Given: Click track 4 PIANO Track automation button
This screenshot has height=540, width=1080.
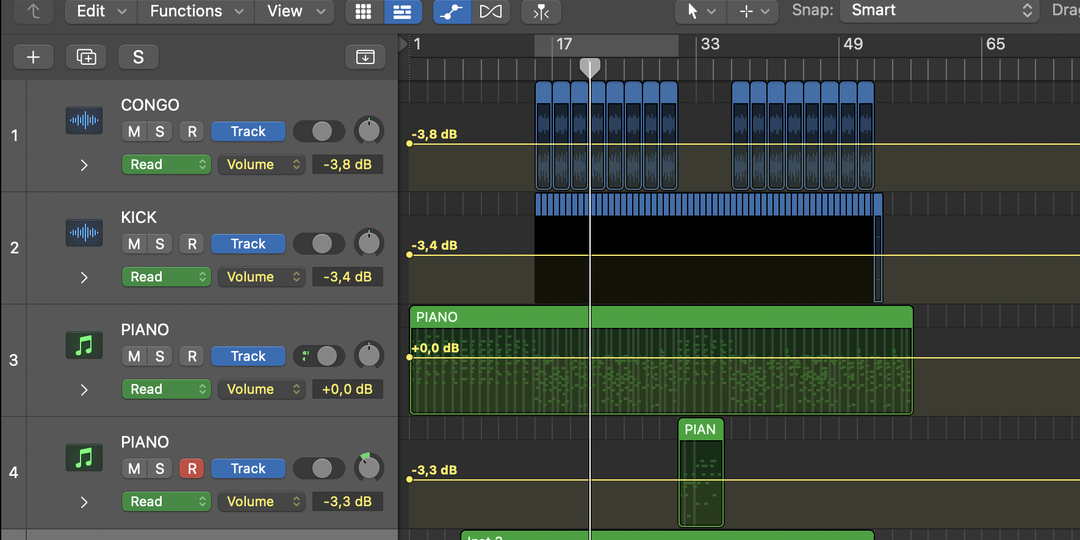Looking at the screenshot, I should click(248, 468).
